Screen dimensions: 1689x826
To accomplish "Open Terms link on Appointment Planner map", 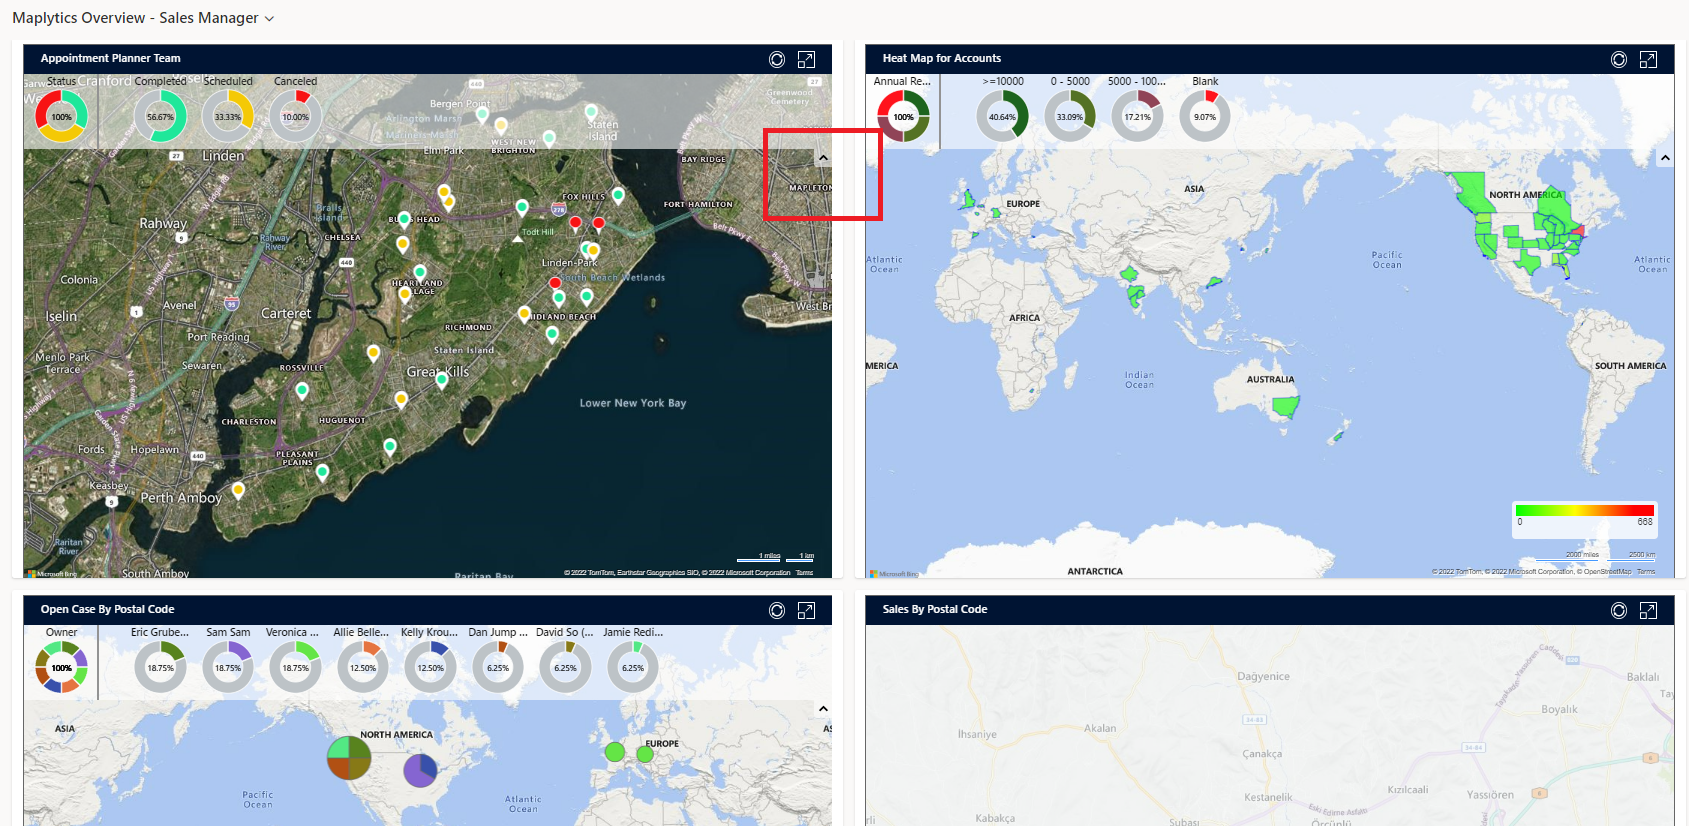I will 804,573.
